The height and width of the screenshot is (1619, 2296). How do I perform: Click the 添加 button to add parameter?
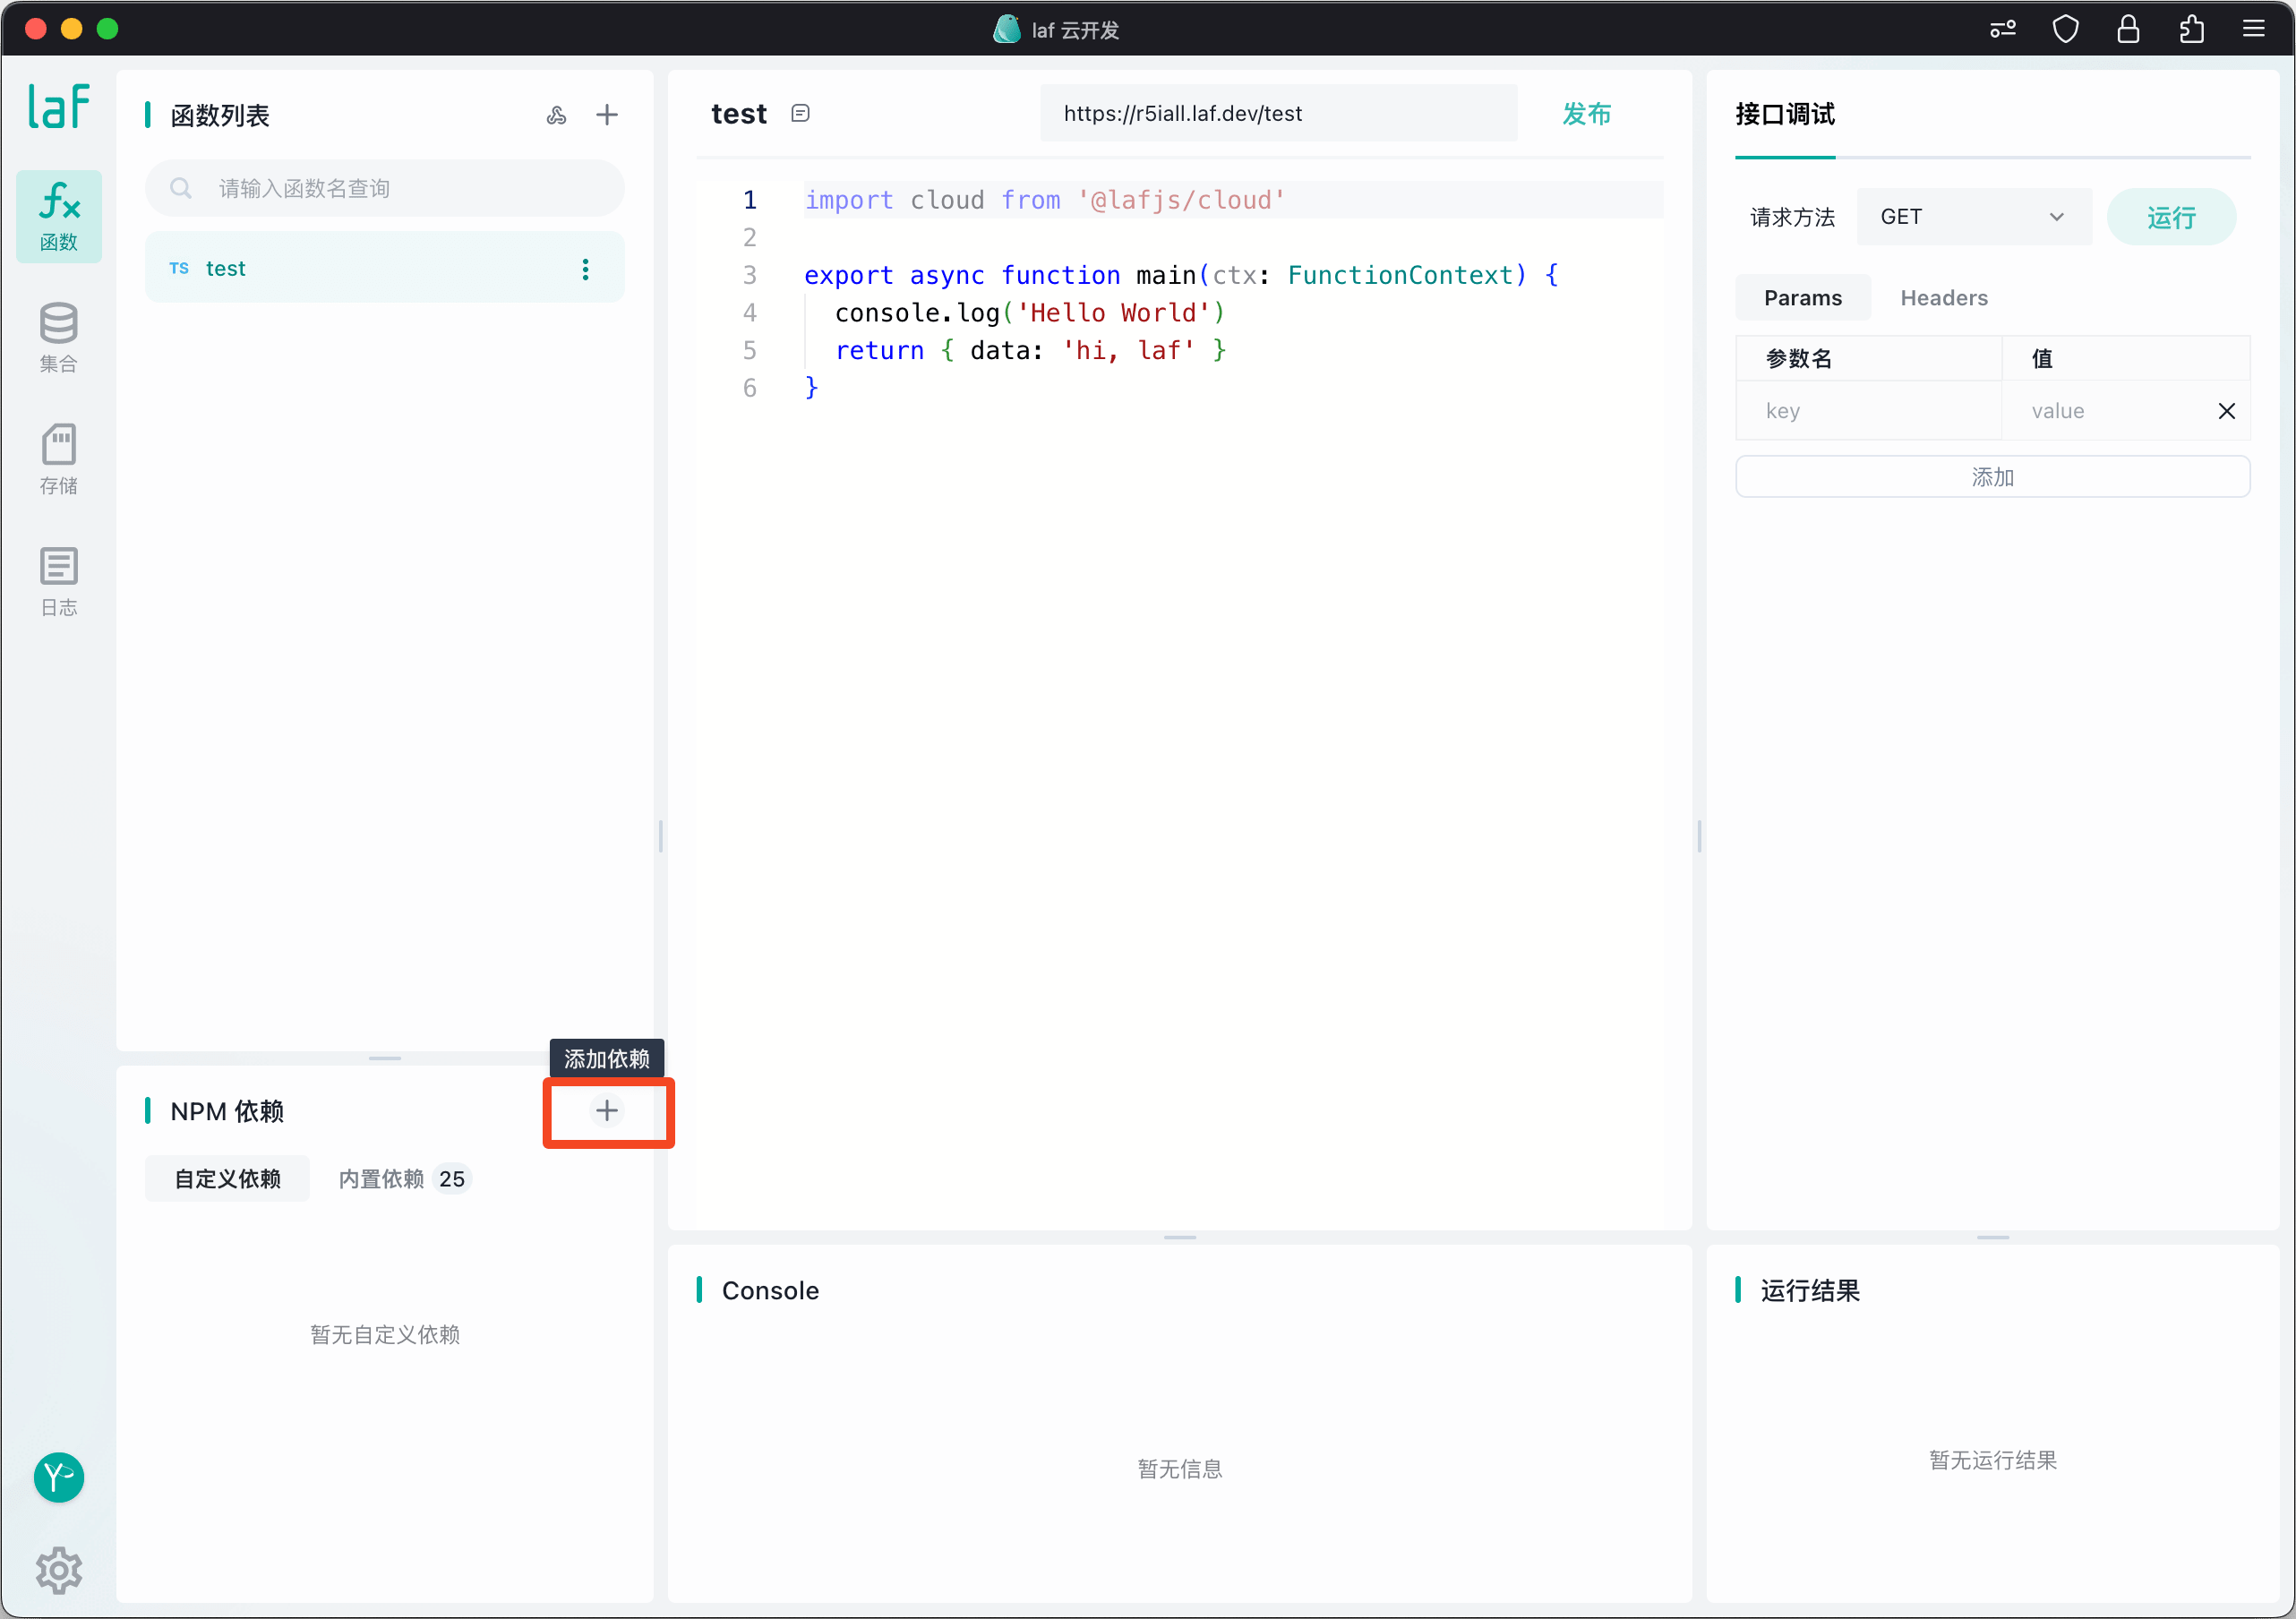(1992, 477)
